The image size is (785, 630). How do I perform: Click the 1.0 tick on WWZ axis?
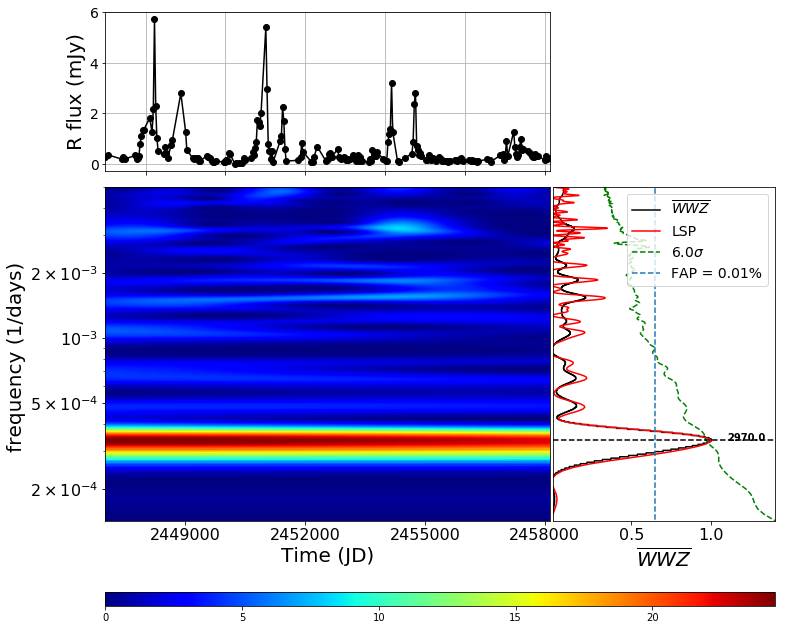point(711,534)
